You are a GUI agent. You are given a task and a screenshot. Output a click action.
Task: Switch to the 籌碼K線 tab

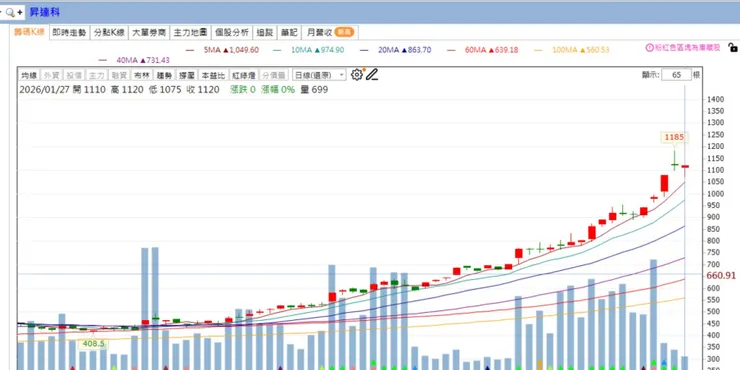pos(29,32)
